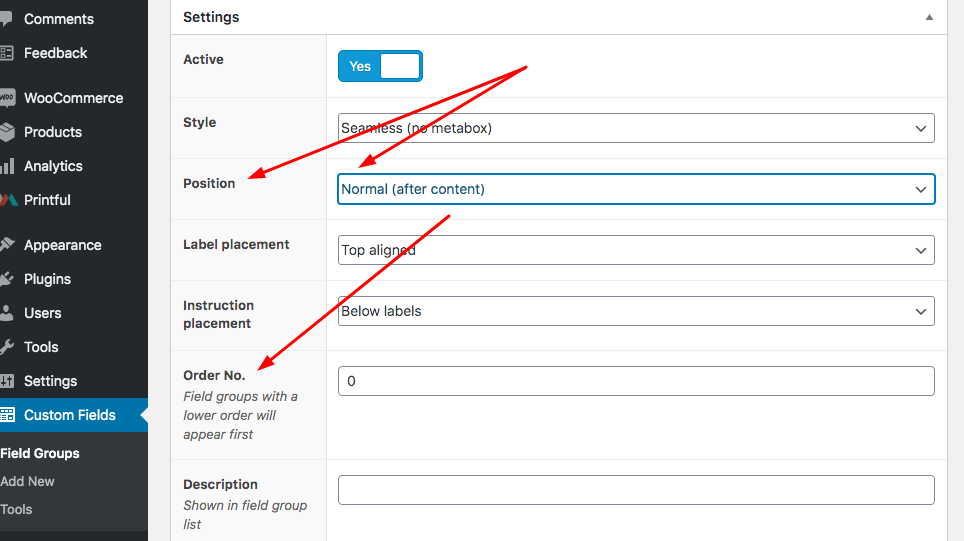Click the Comments speech bubble icon

(6, 19)
